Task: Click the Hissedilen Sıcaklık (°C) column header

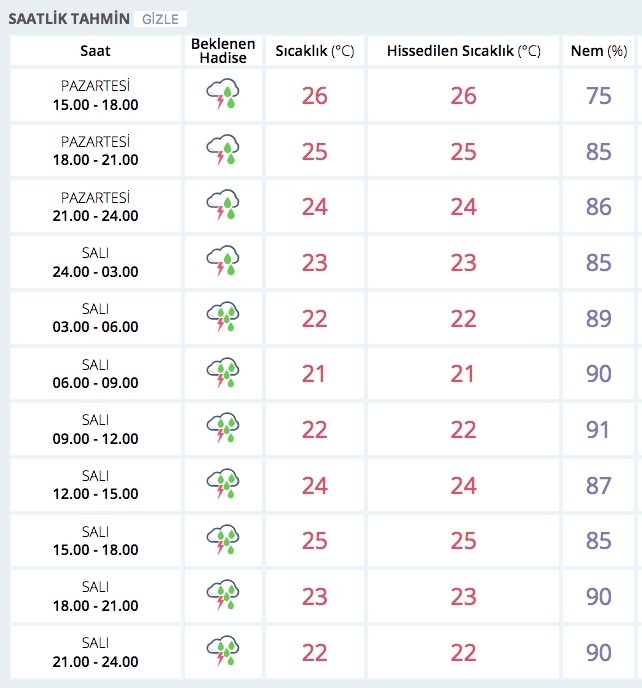Action: (463, 51)
